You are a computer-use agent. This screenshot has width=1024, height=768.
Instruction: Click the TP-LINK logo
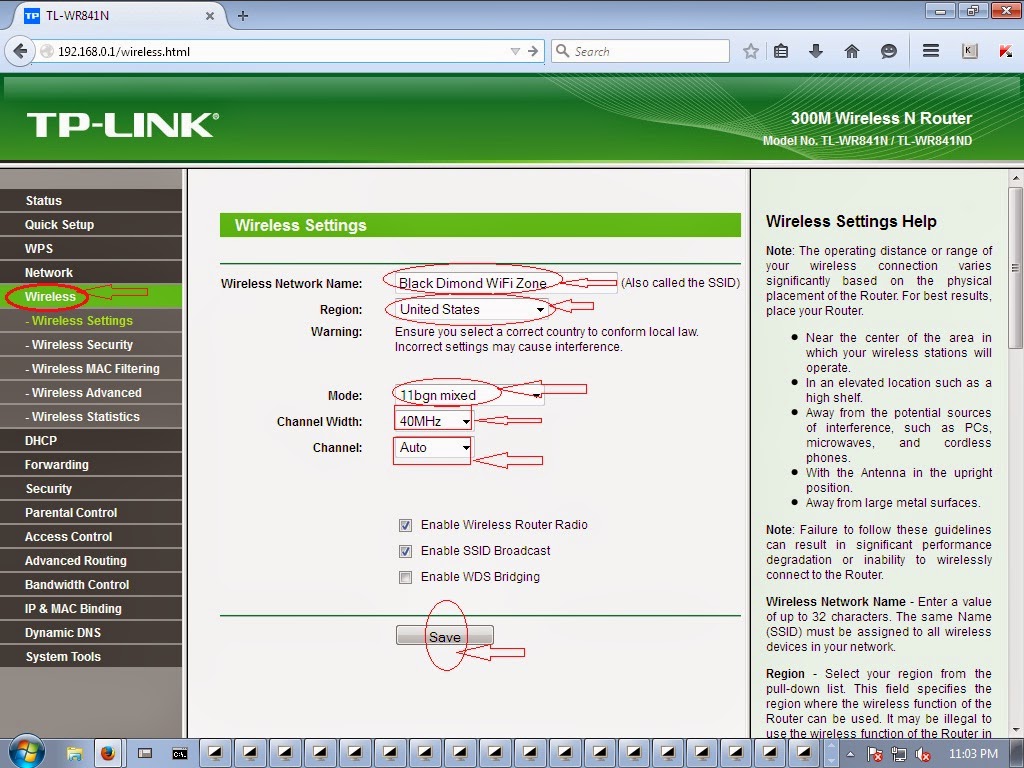[123, 125]
